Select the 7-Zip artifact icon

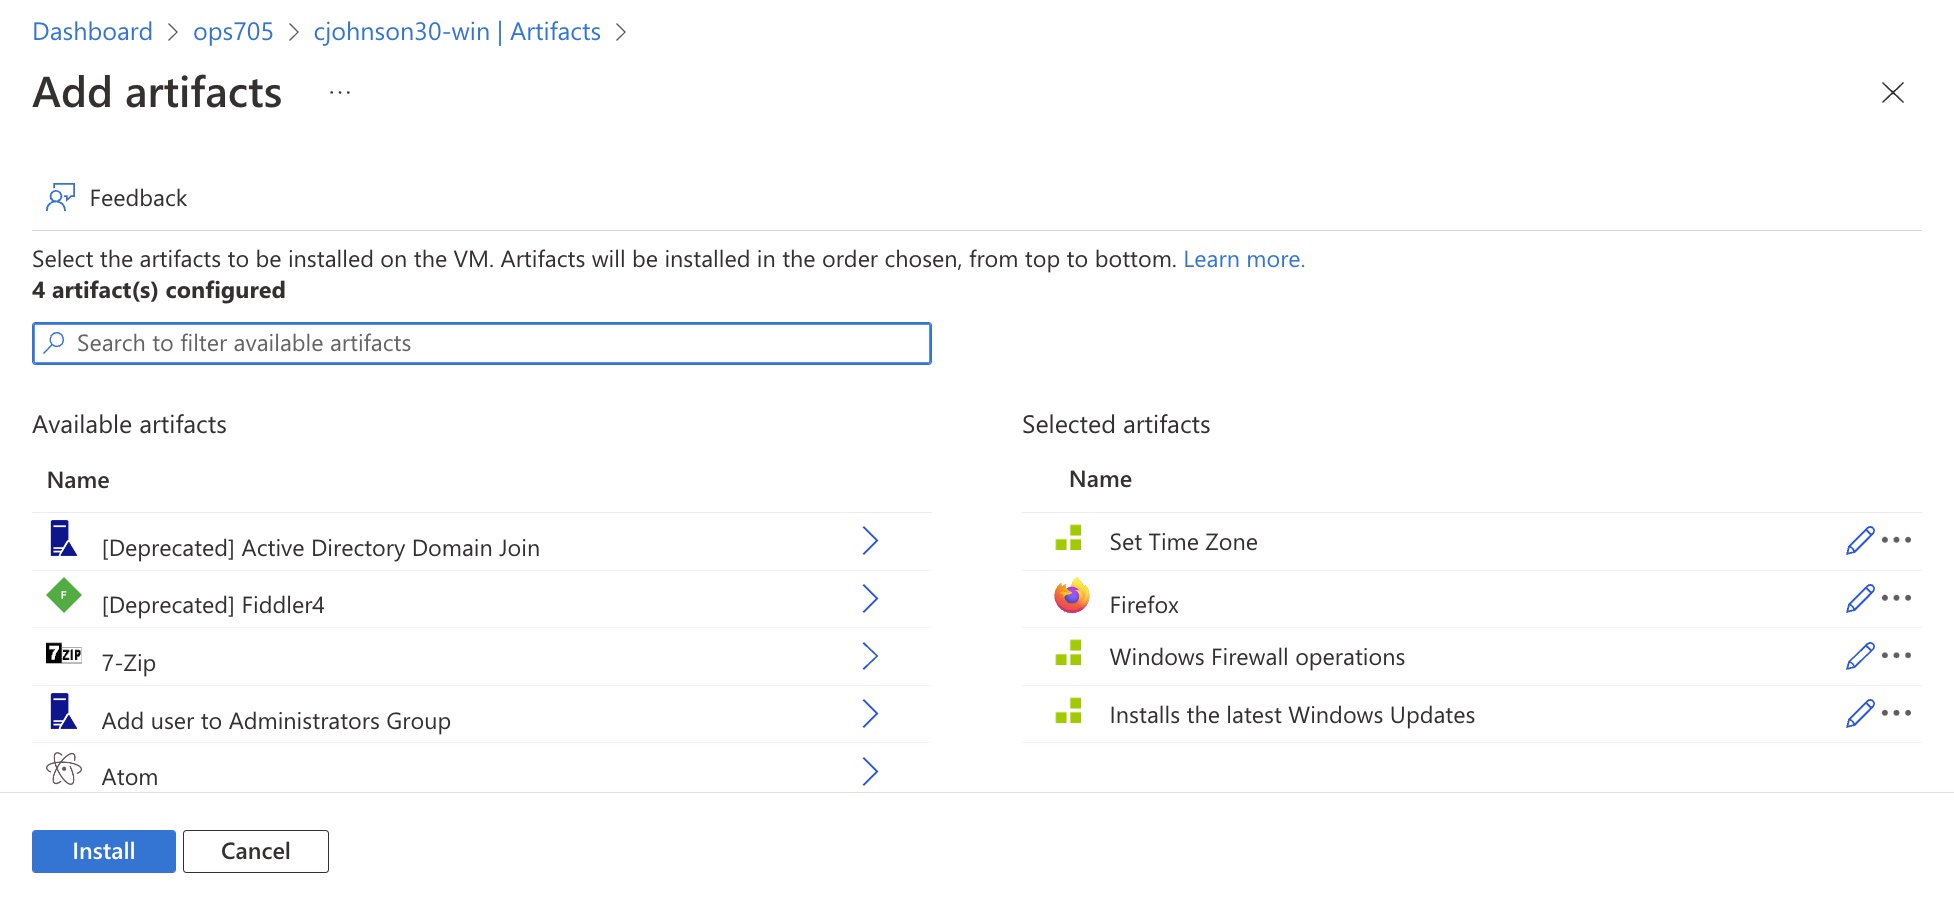63,654
